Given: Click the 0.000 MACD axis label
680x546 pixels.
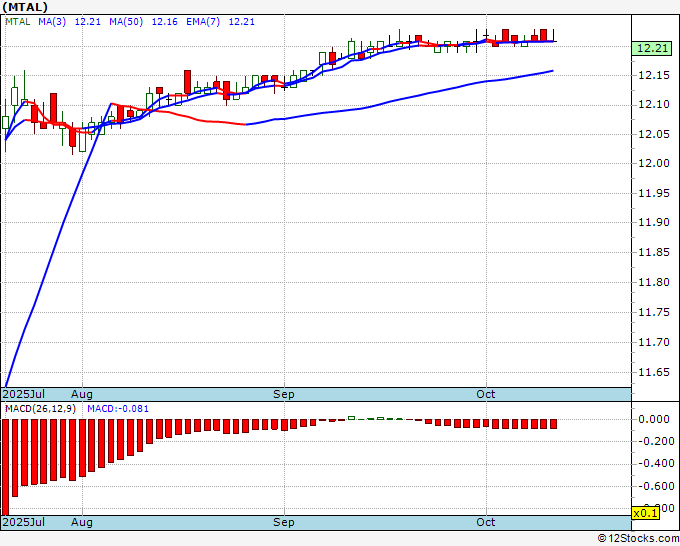Looking at the screenshot, I should 654,419.
